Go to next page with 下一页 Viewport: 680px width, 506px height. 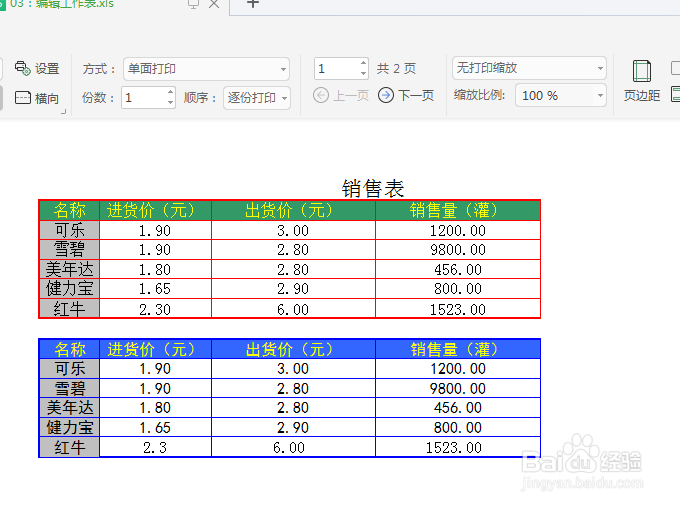pyautogui.click(x=406, y=95)
